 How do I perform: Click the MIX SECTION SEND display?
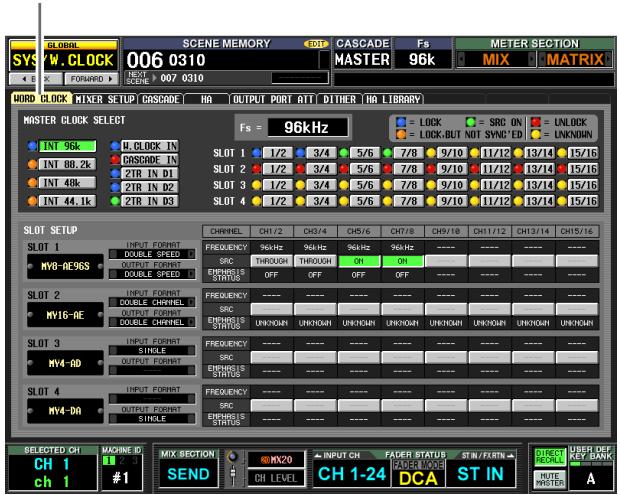pos(188,474)
